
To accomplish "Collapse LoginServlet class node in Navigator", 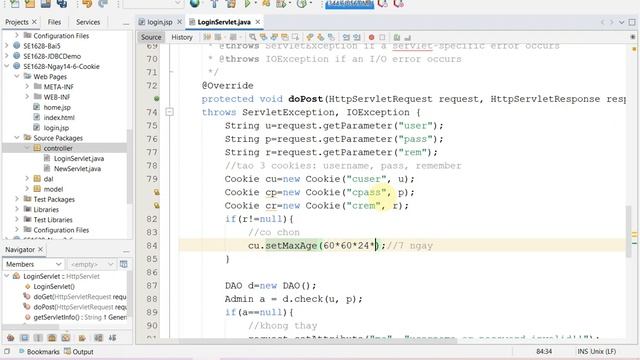I will click(7, 276).
